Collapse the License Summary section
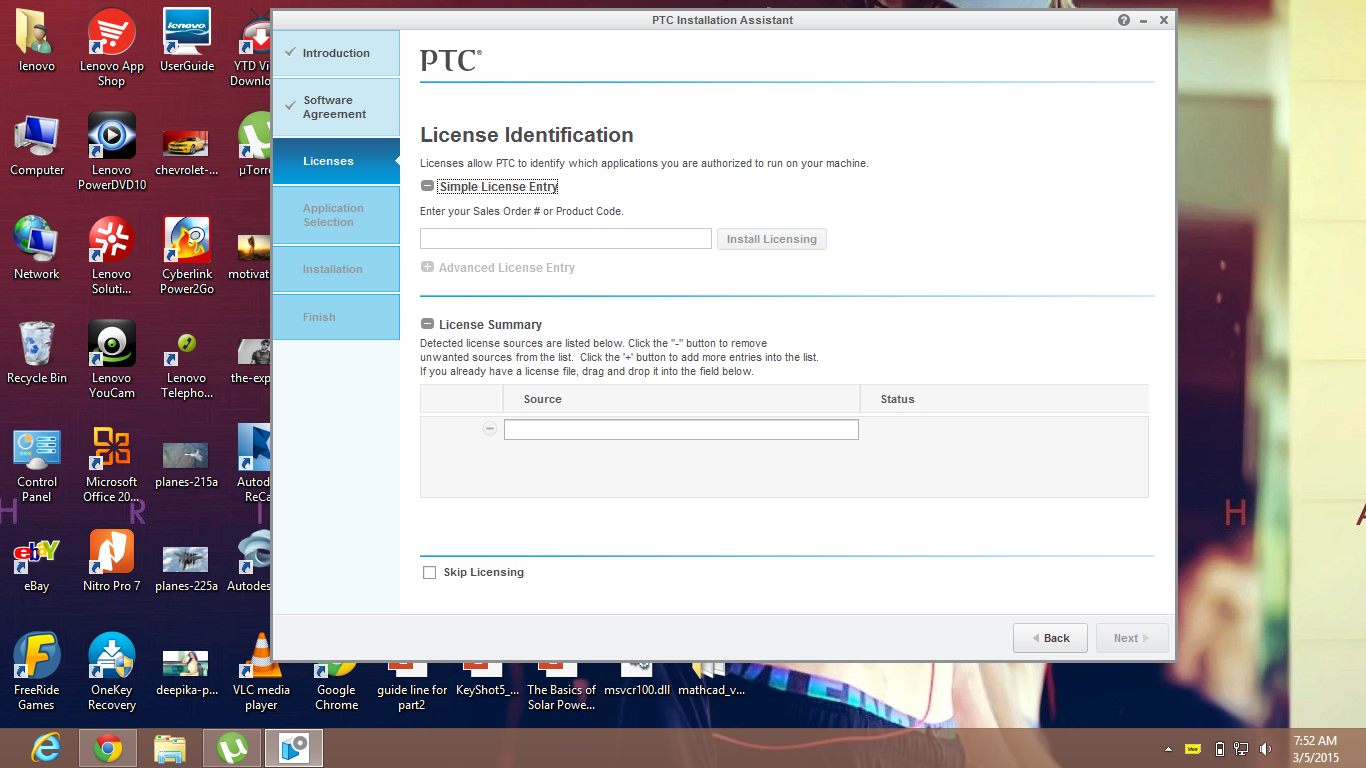This screenshot has width=1366, height=768. tap(427, 324)
